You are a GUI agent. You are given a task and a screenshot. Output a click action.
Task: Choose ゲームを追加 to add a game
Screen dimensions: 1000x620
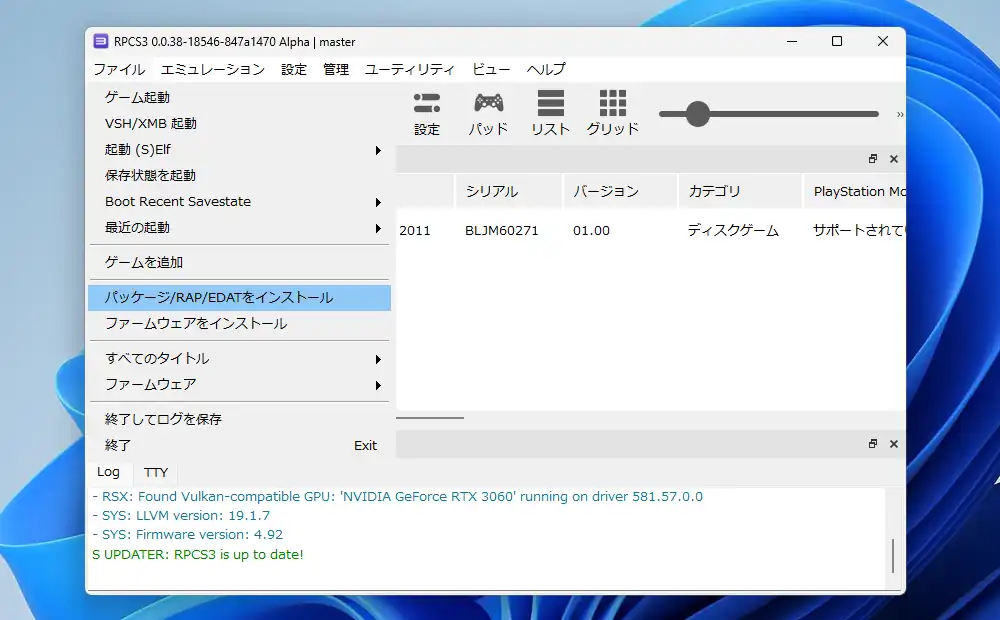(240, 262)
